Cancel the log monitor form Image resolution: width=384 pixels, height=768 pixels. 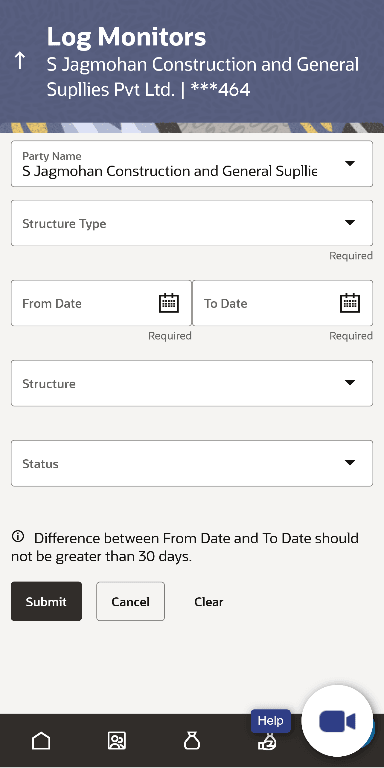click(x=130, y=601)
